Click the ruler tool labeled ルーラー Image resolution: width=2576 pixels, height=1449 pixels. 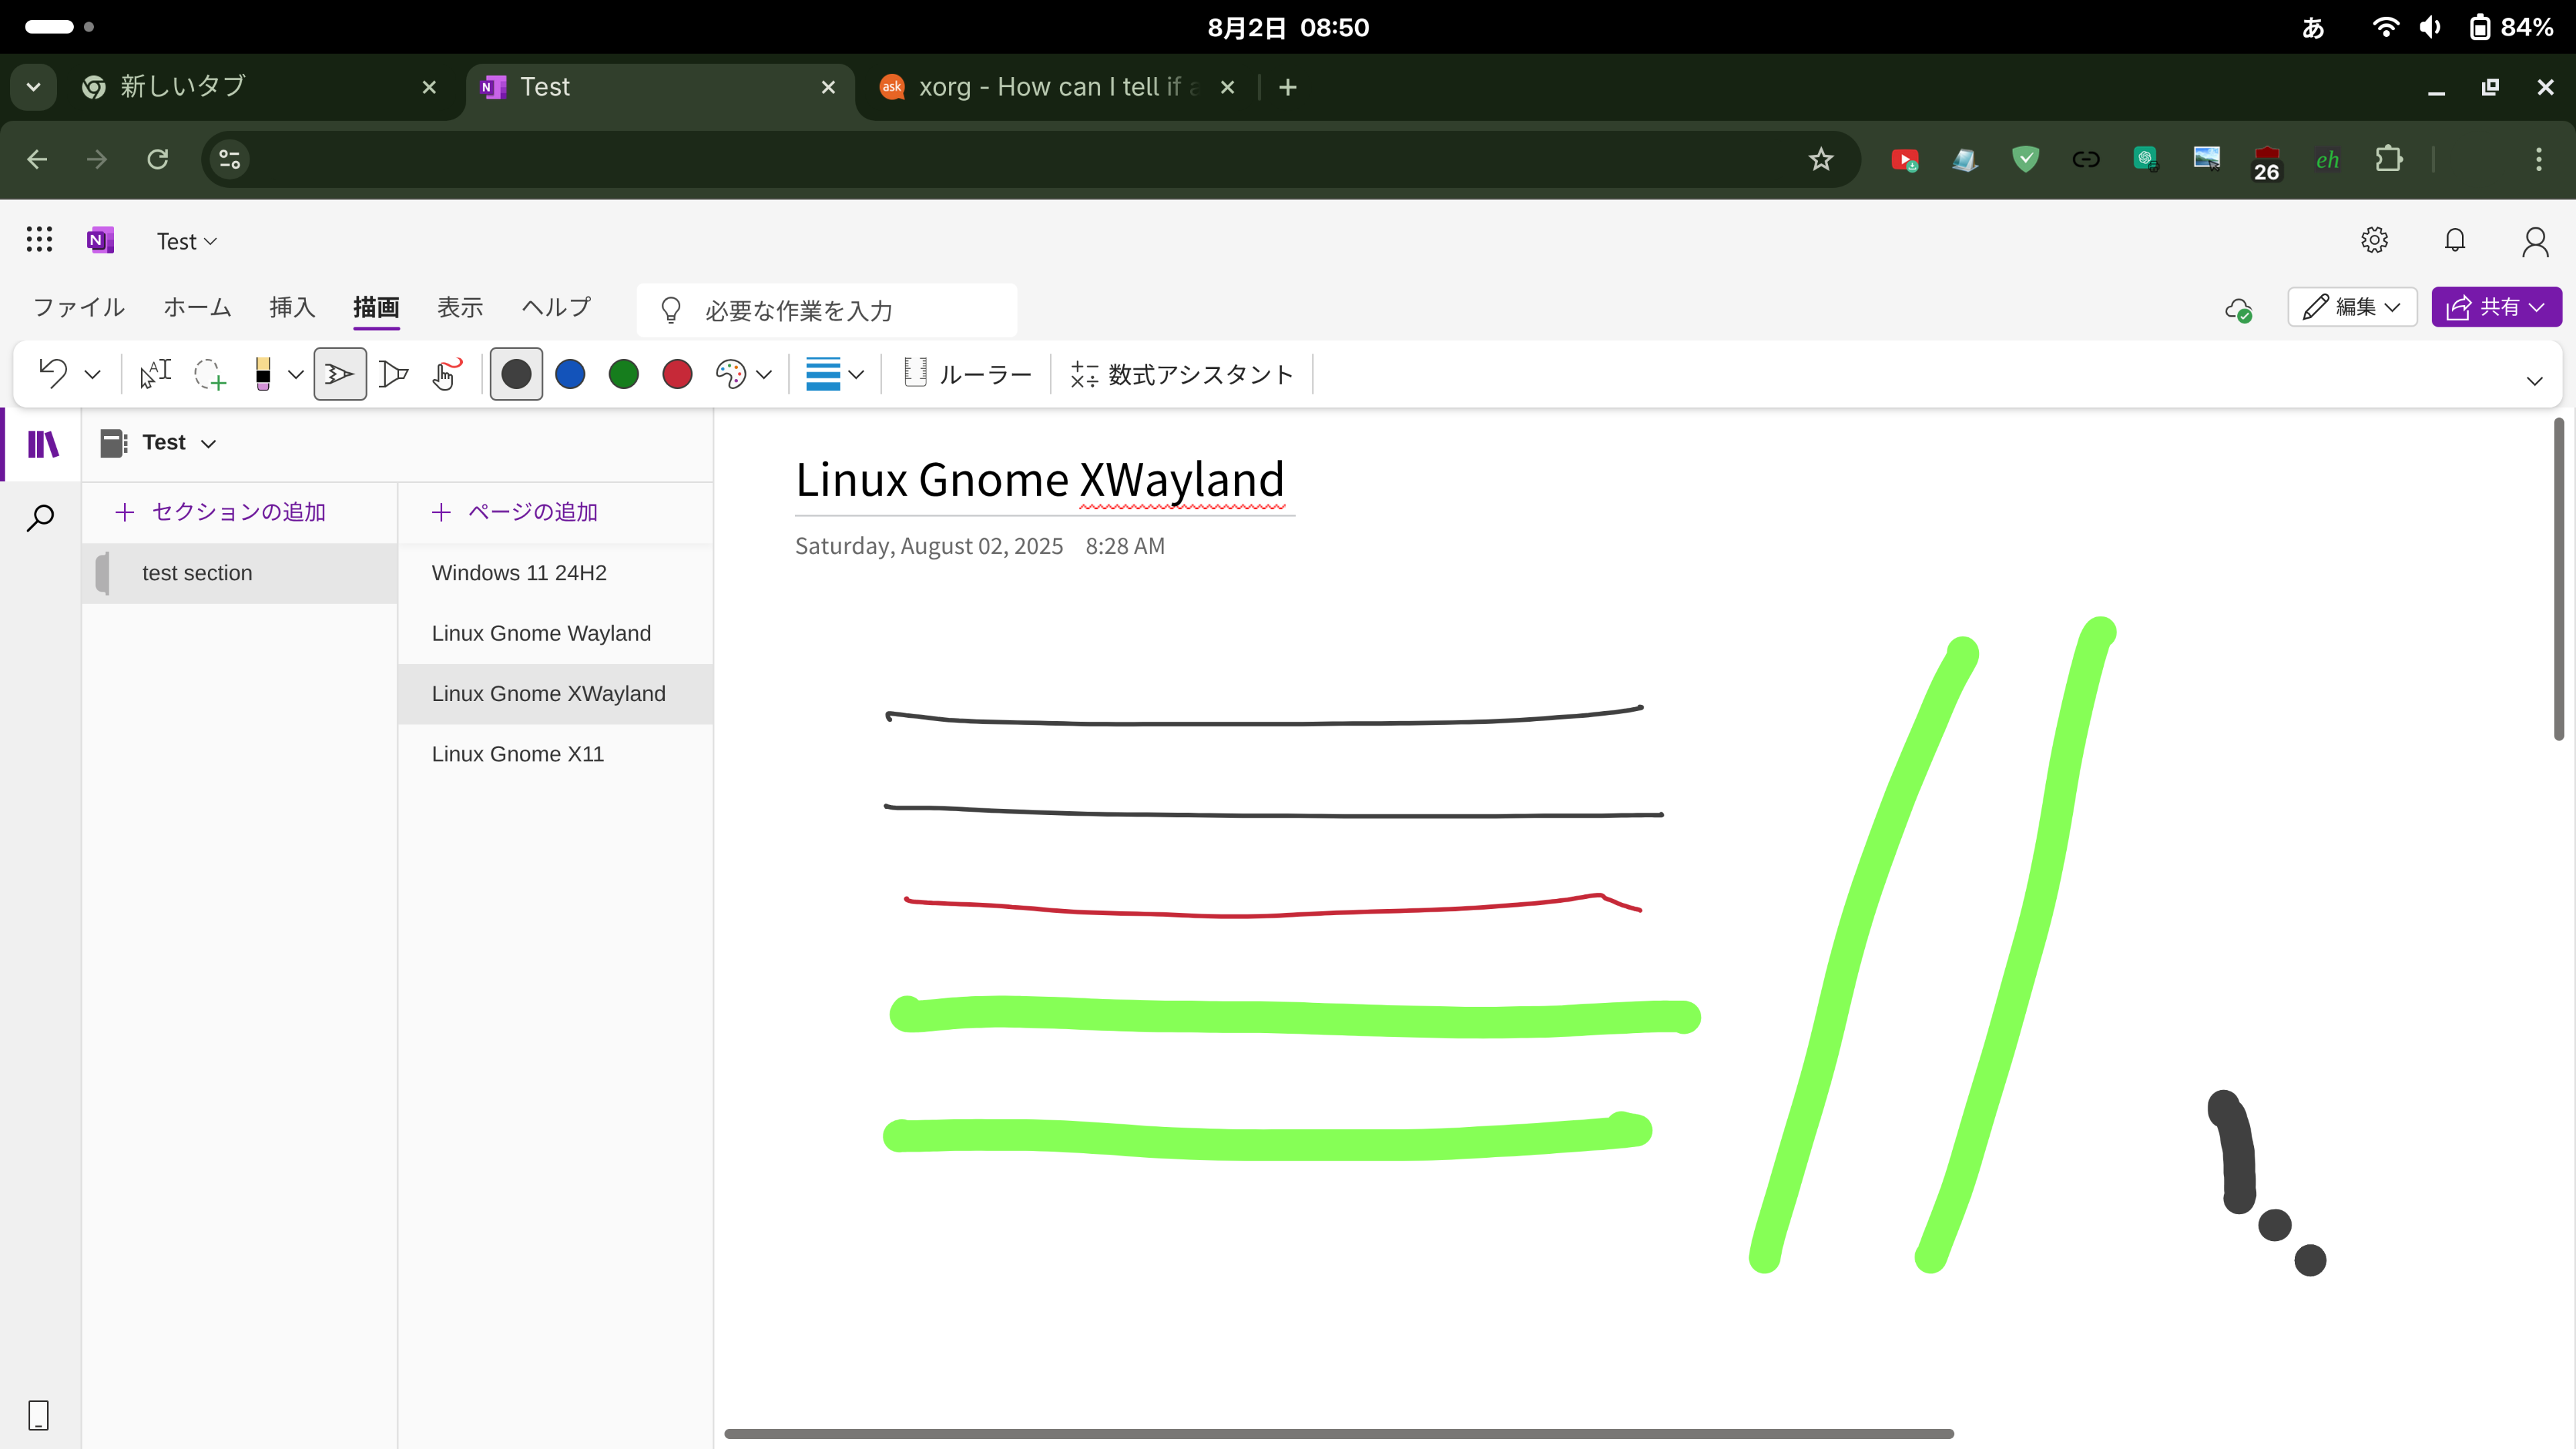(x=967, y=374)
